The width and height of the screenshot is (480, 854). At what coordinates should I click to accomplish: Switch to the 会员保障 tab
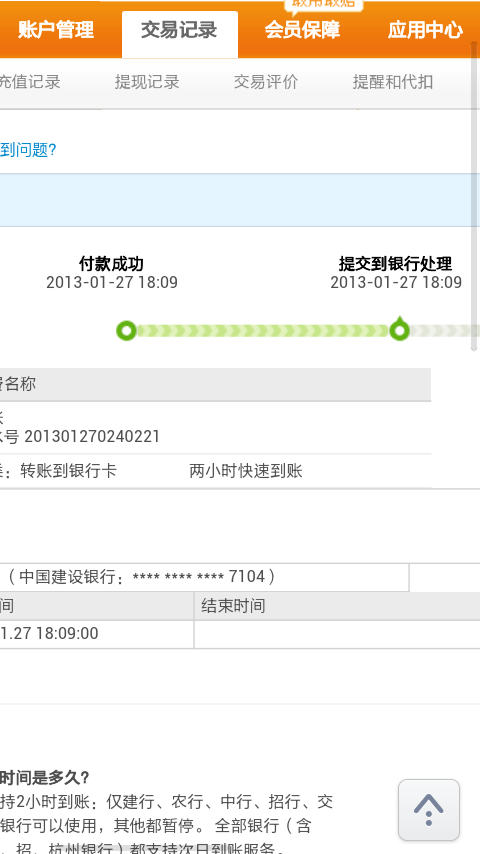point(302,30)
